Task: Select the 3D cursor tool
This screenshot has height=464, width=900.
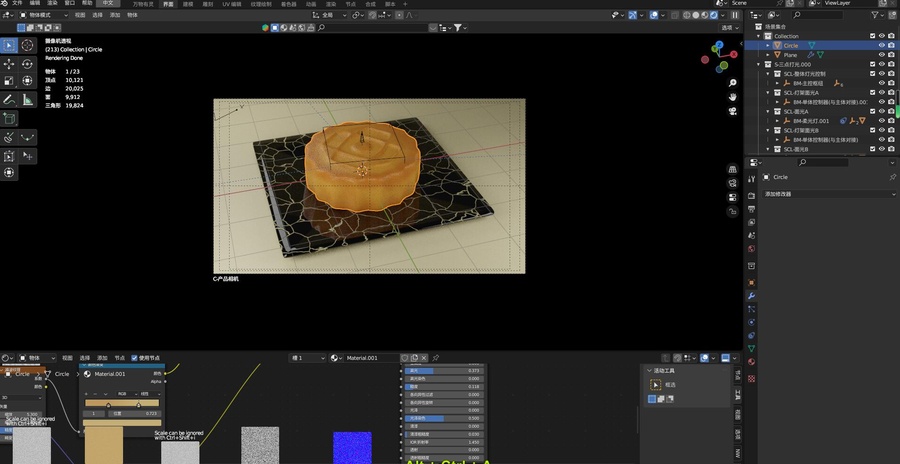Action: [27, 45]
